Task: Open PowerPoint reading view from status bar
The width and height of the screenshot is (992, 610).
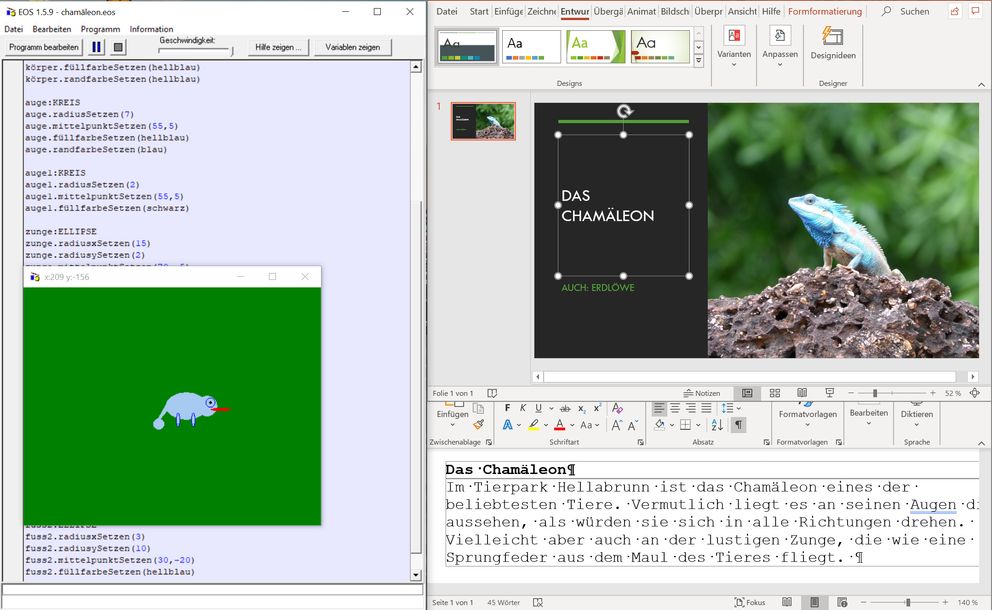Action: pos(801,393)
